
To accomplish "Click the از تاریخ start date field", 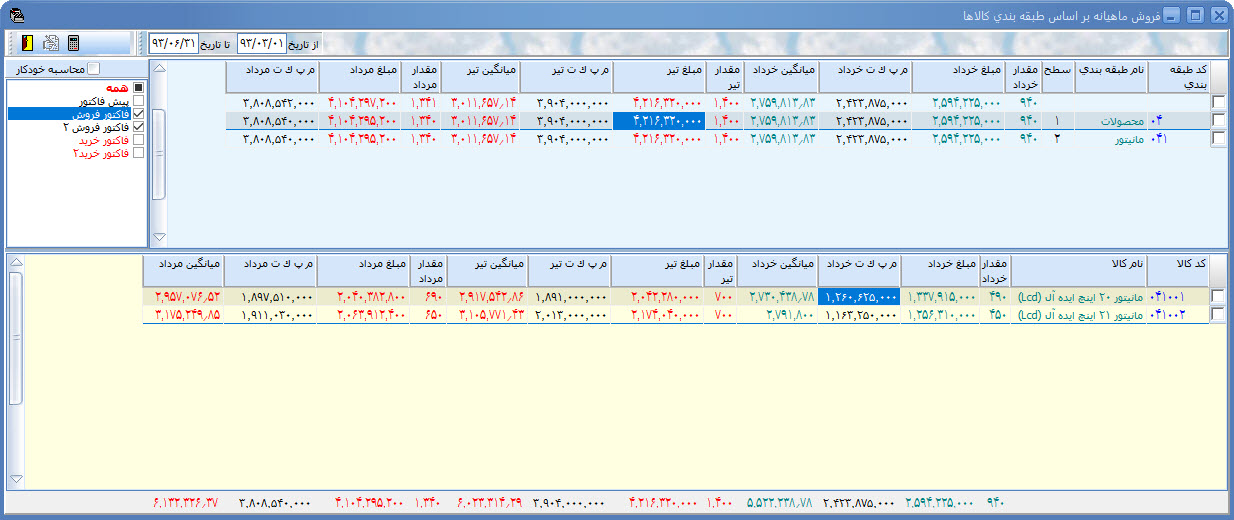I will point(261,44).
